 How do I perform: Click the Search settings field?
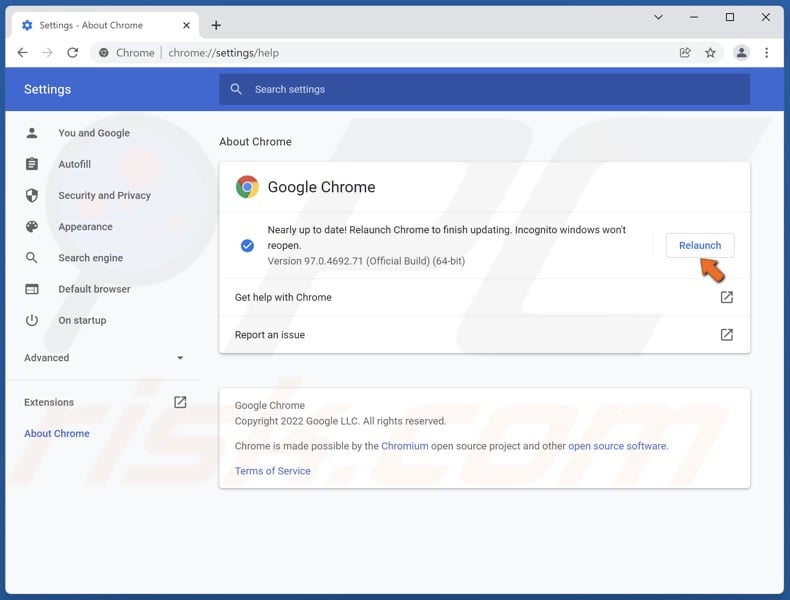pyautogui.click(x=485, y=89)
